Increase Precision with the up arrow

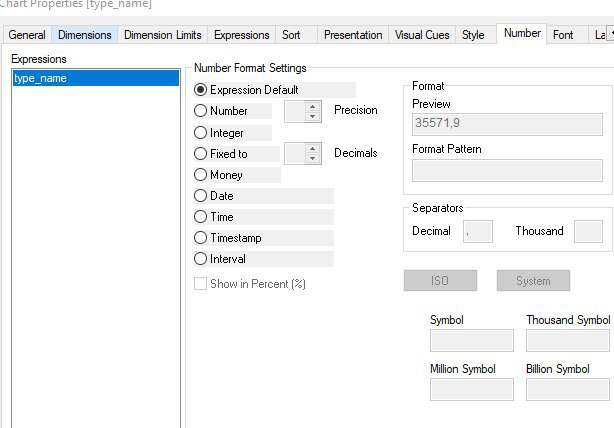(x=312, y=106)
